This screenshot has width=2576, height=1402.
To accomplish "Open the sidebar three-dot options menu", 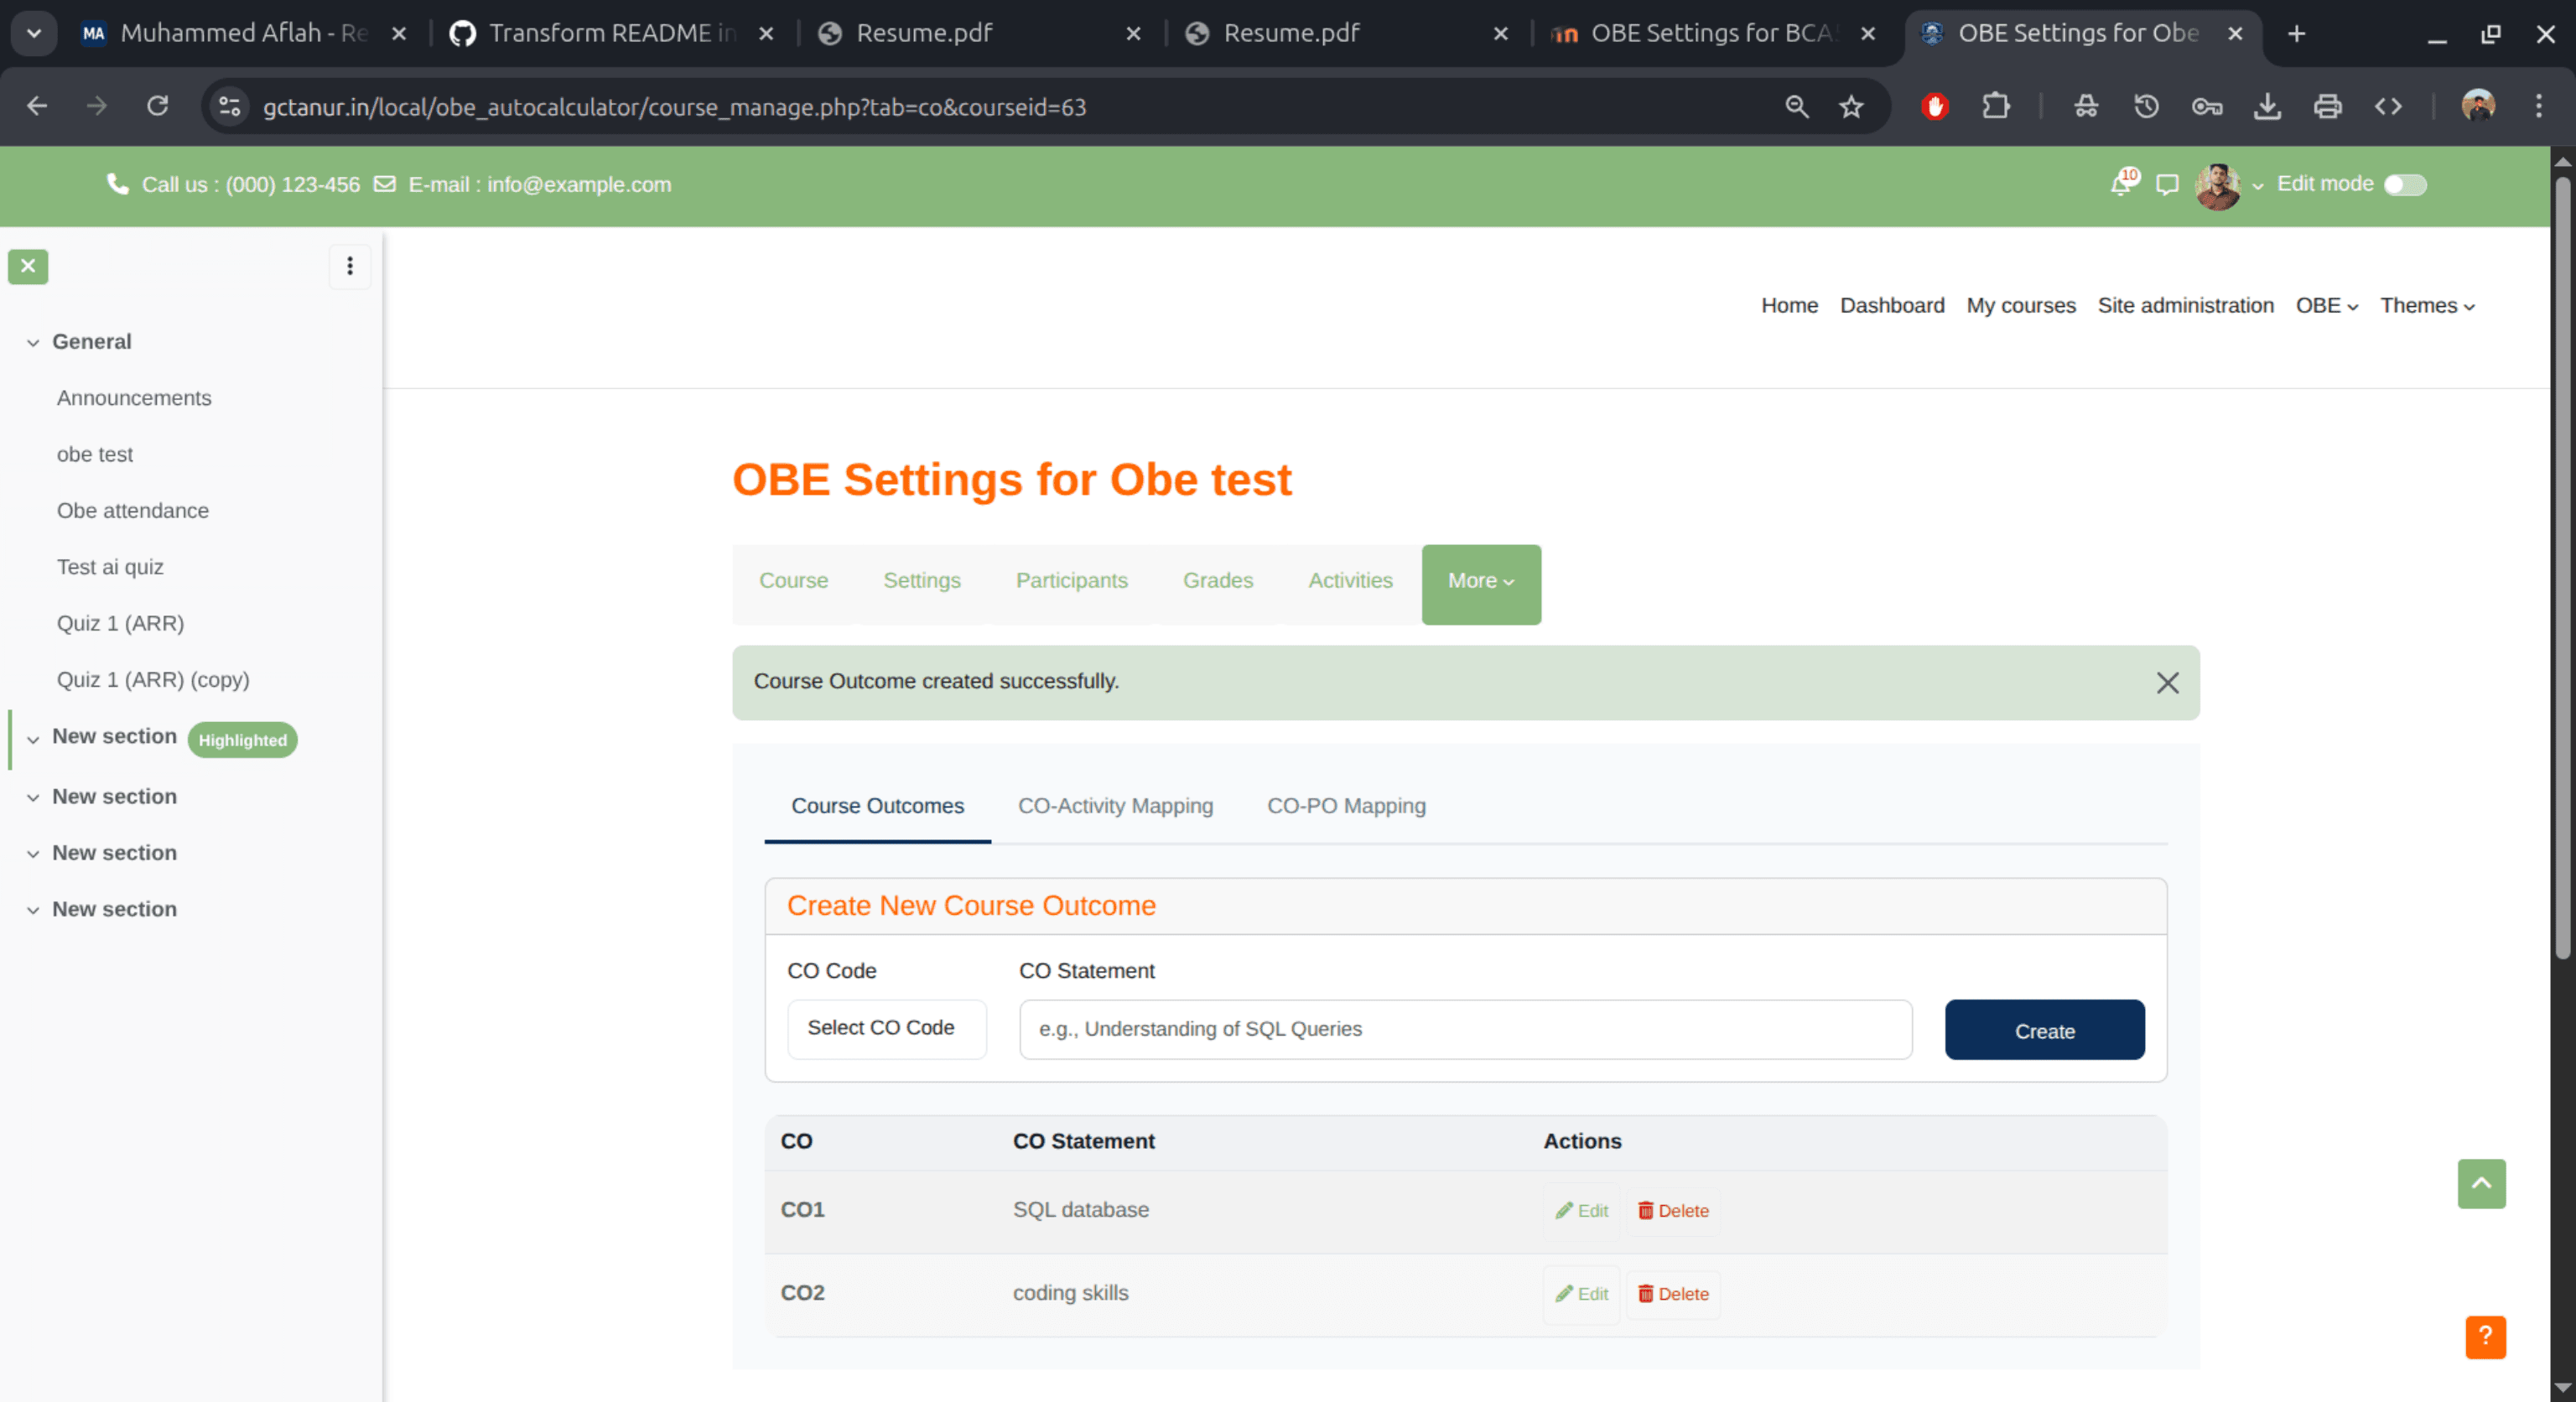I will 349,266.
